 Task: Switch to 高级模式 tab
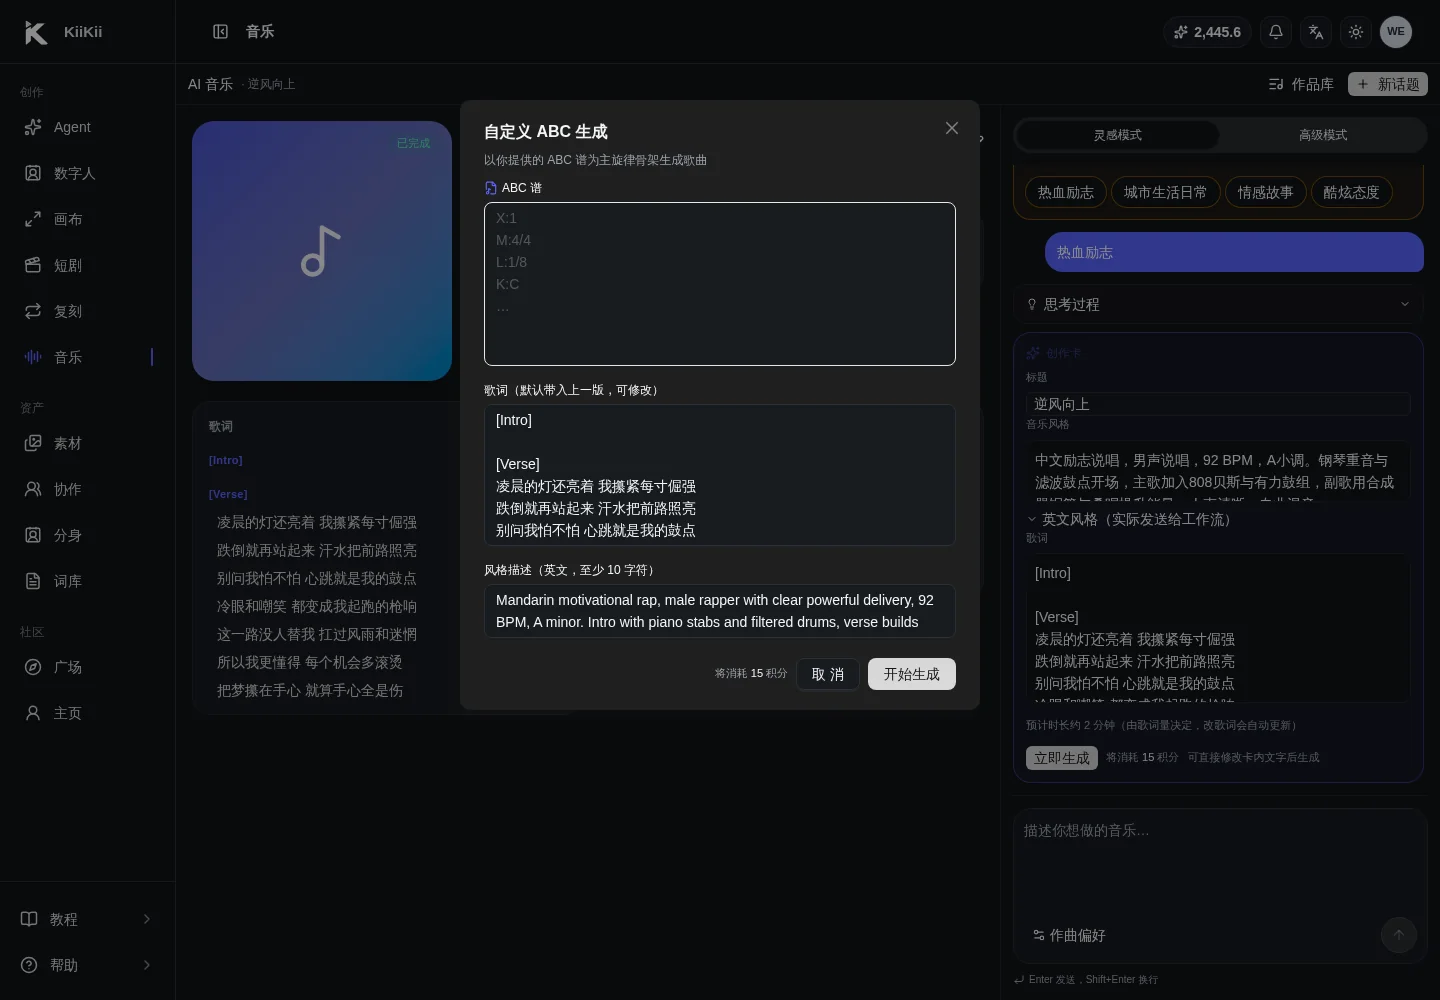[x=1323, y=135]
